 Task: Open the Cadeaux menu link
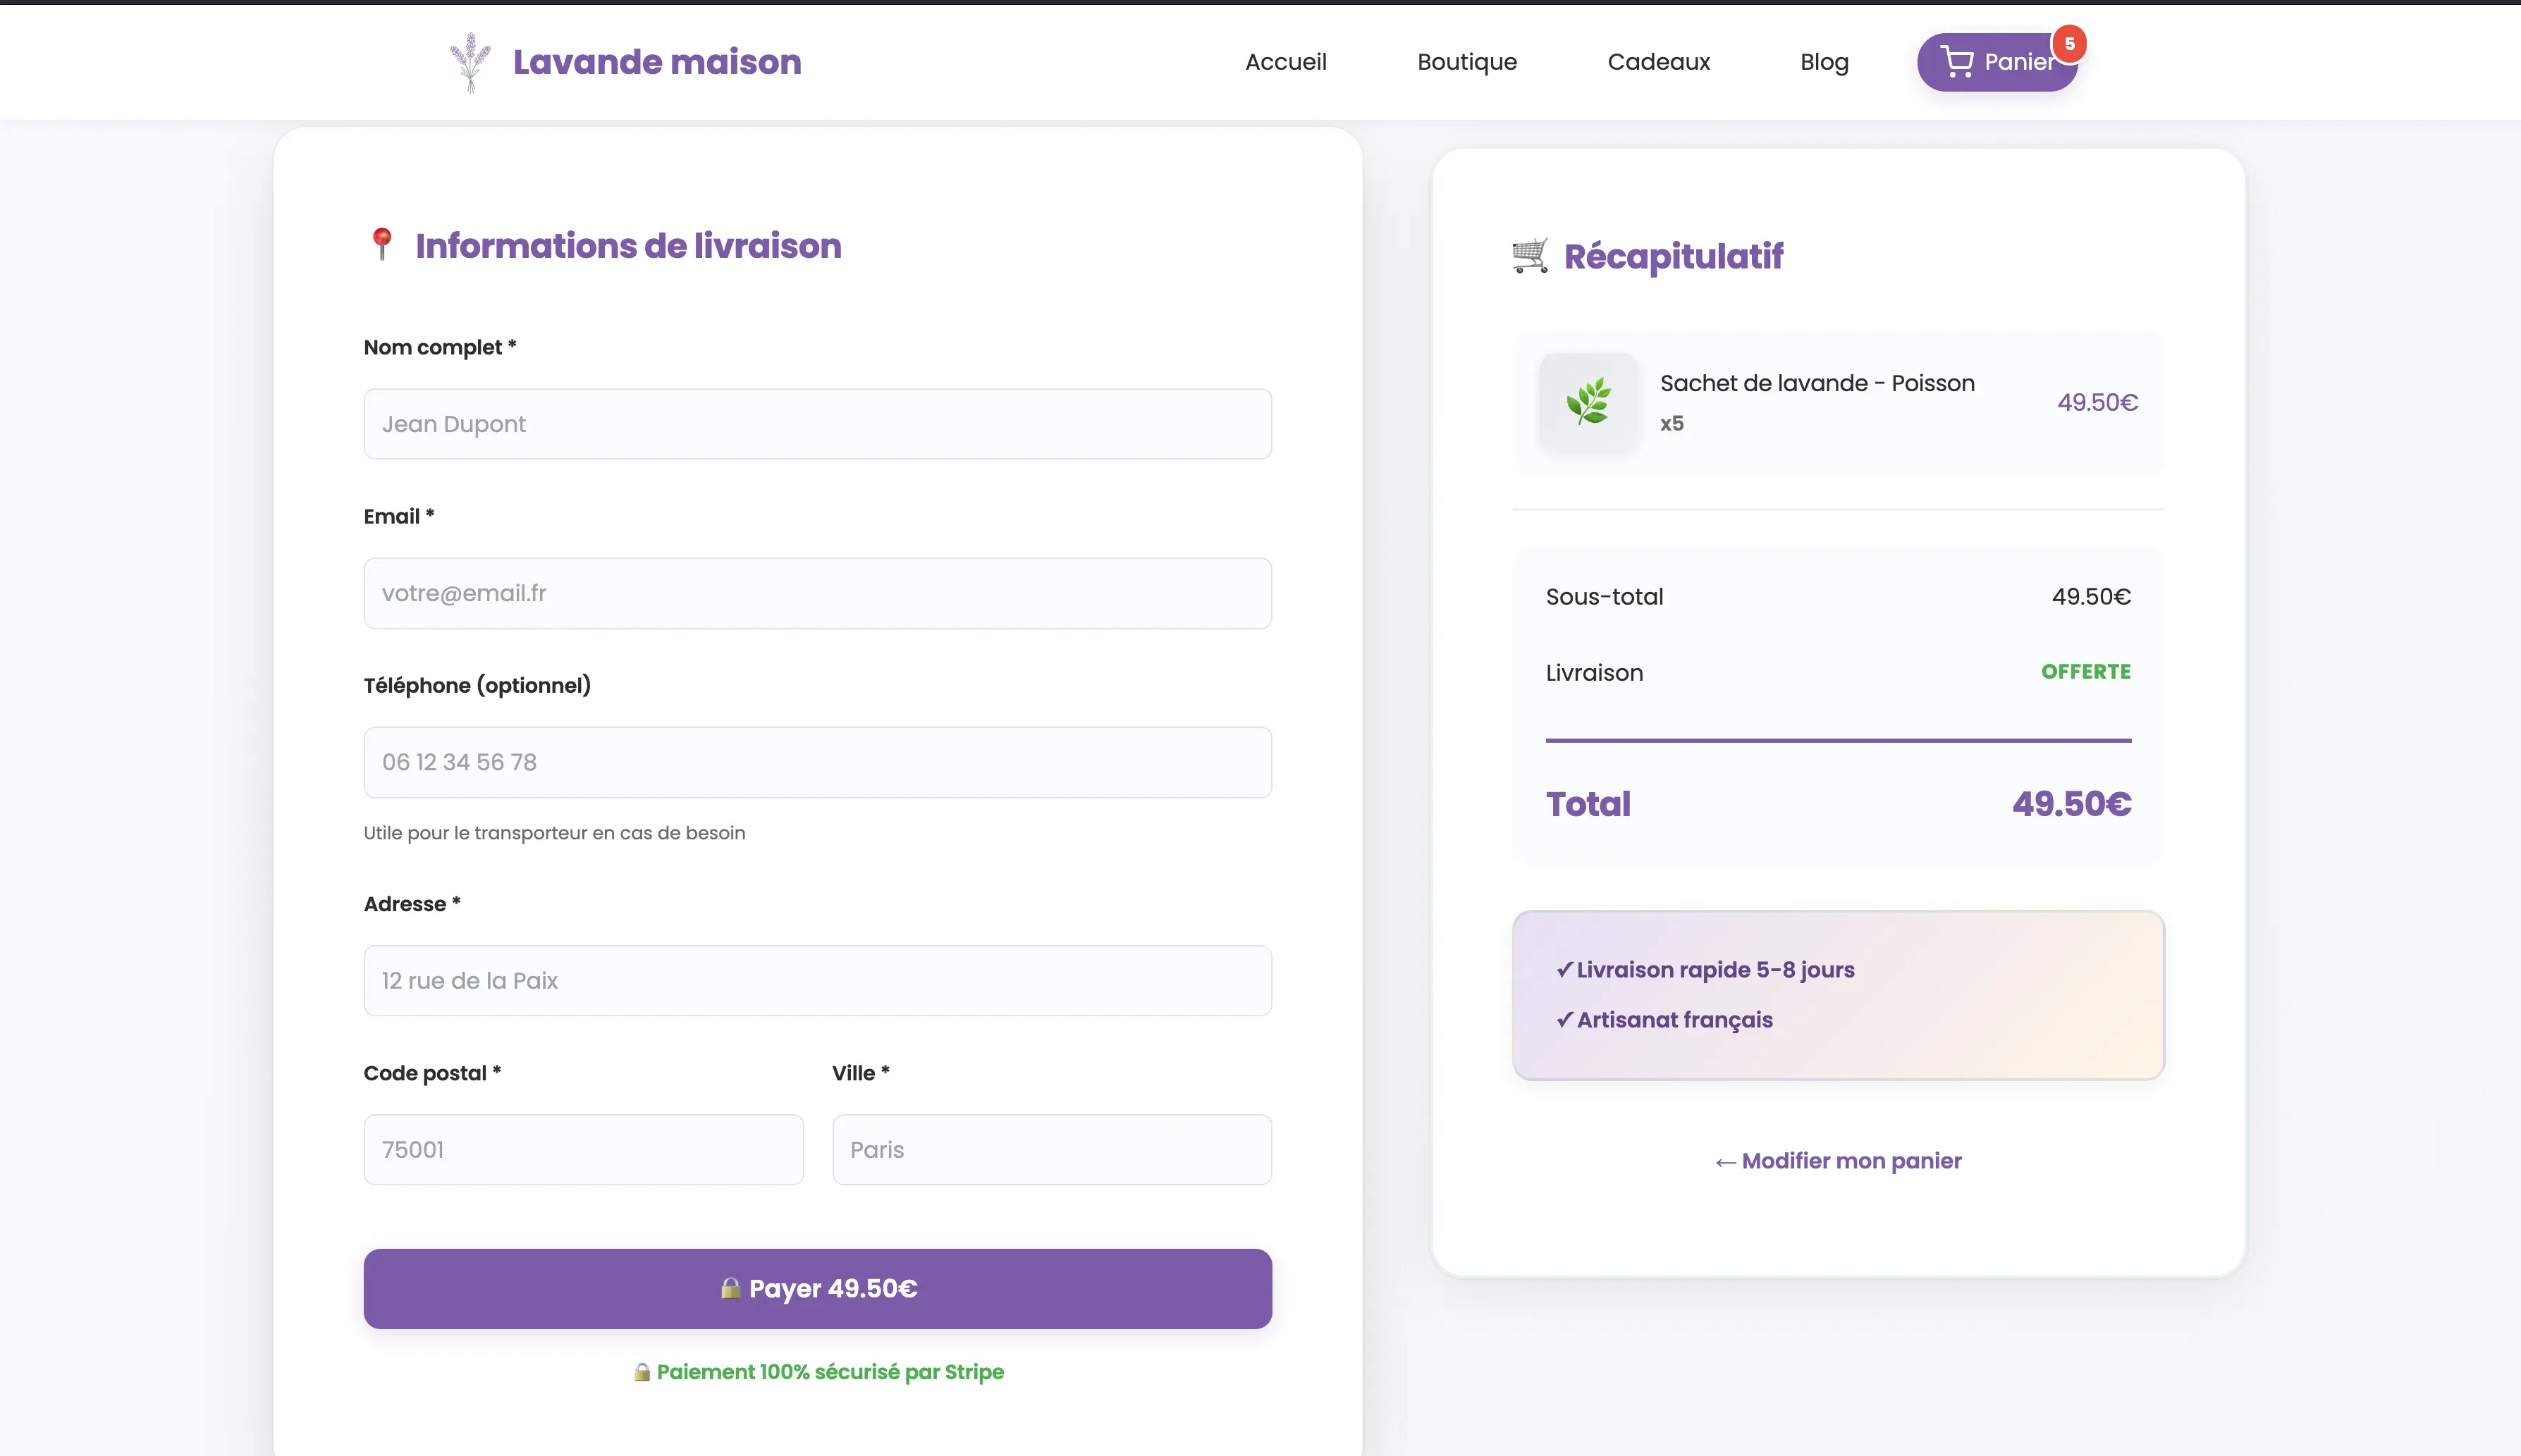[1658, 62]
